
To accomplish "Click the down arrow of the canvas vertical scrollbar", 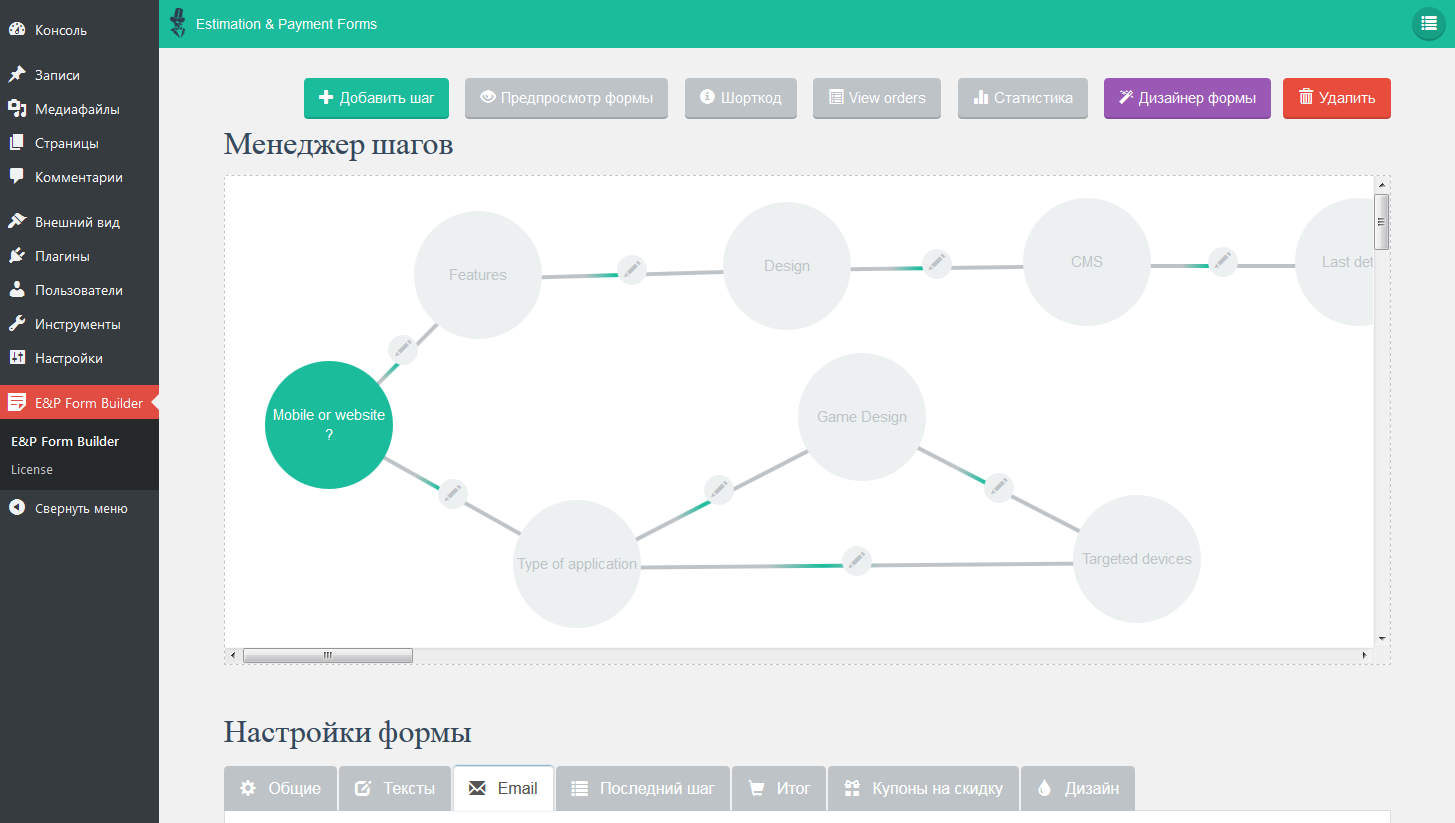I will point(1382,638).
